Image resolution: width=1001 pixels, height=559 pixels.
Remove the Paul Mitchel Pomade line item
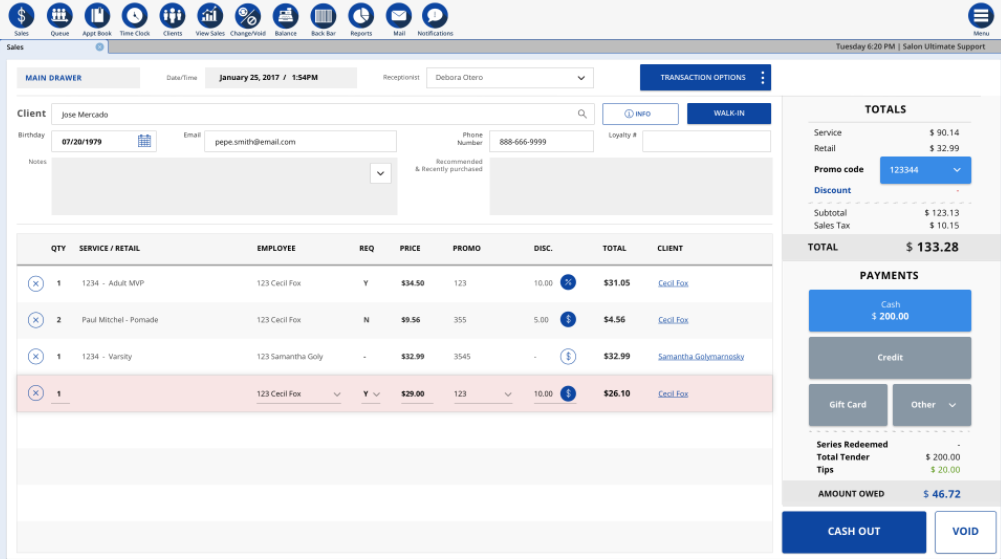[36, 320]
